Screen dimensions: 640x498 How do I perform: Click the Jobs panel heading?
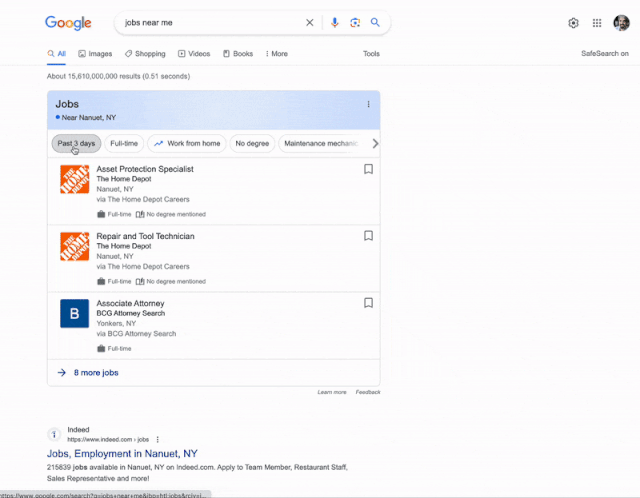pos(67,104)
